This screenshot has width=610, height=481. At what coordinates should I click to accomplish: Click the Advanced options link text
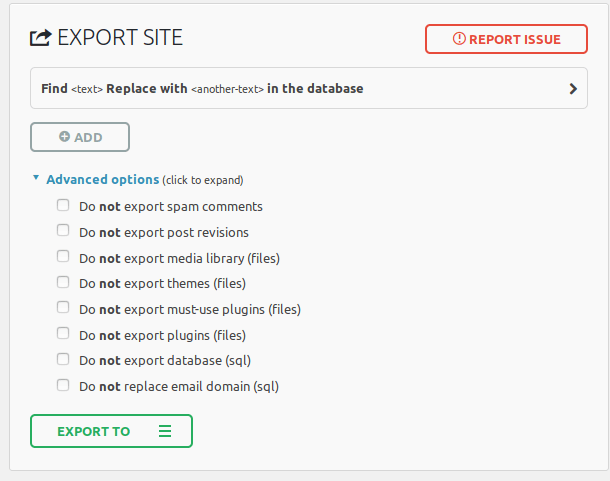[103, 179]
